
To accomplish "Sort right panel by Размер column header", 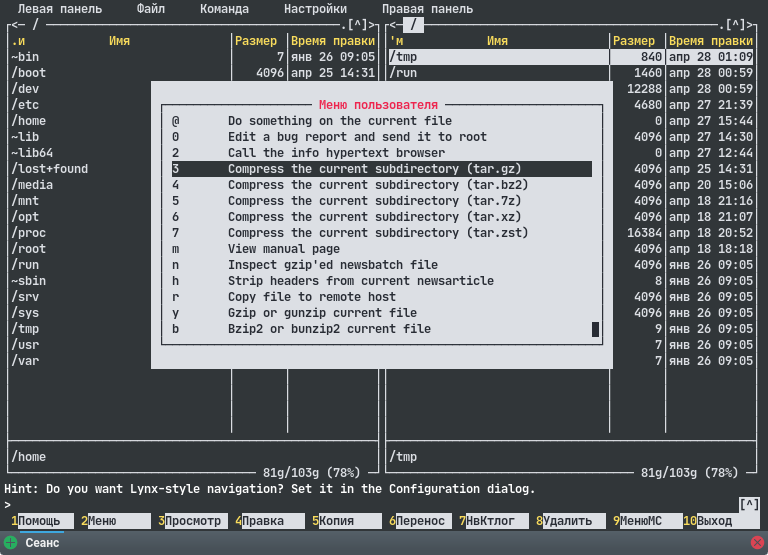I will 634,41.
